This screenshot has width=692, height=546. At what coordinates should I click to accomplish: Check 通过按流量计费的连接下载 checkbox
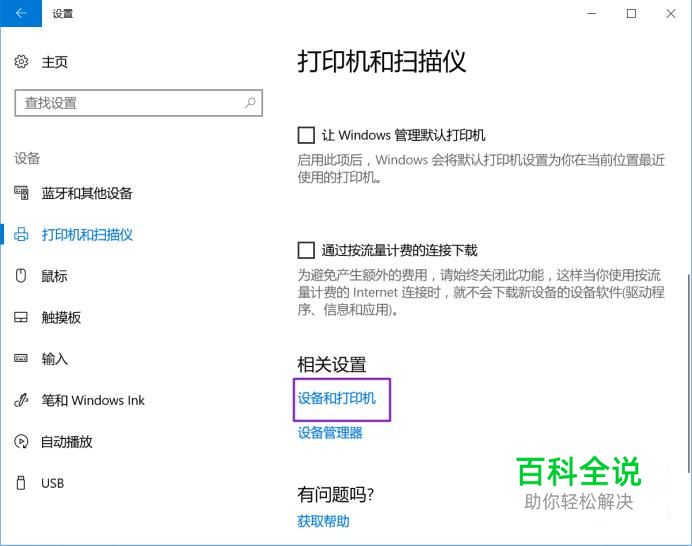pyautogui.click(x=306, y=250)
